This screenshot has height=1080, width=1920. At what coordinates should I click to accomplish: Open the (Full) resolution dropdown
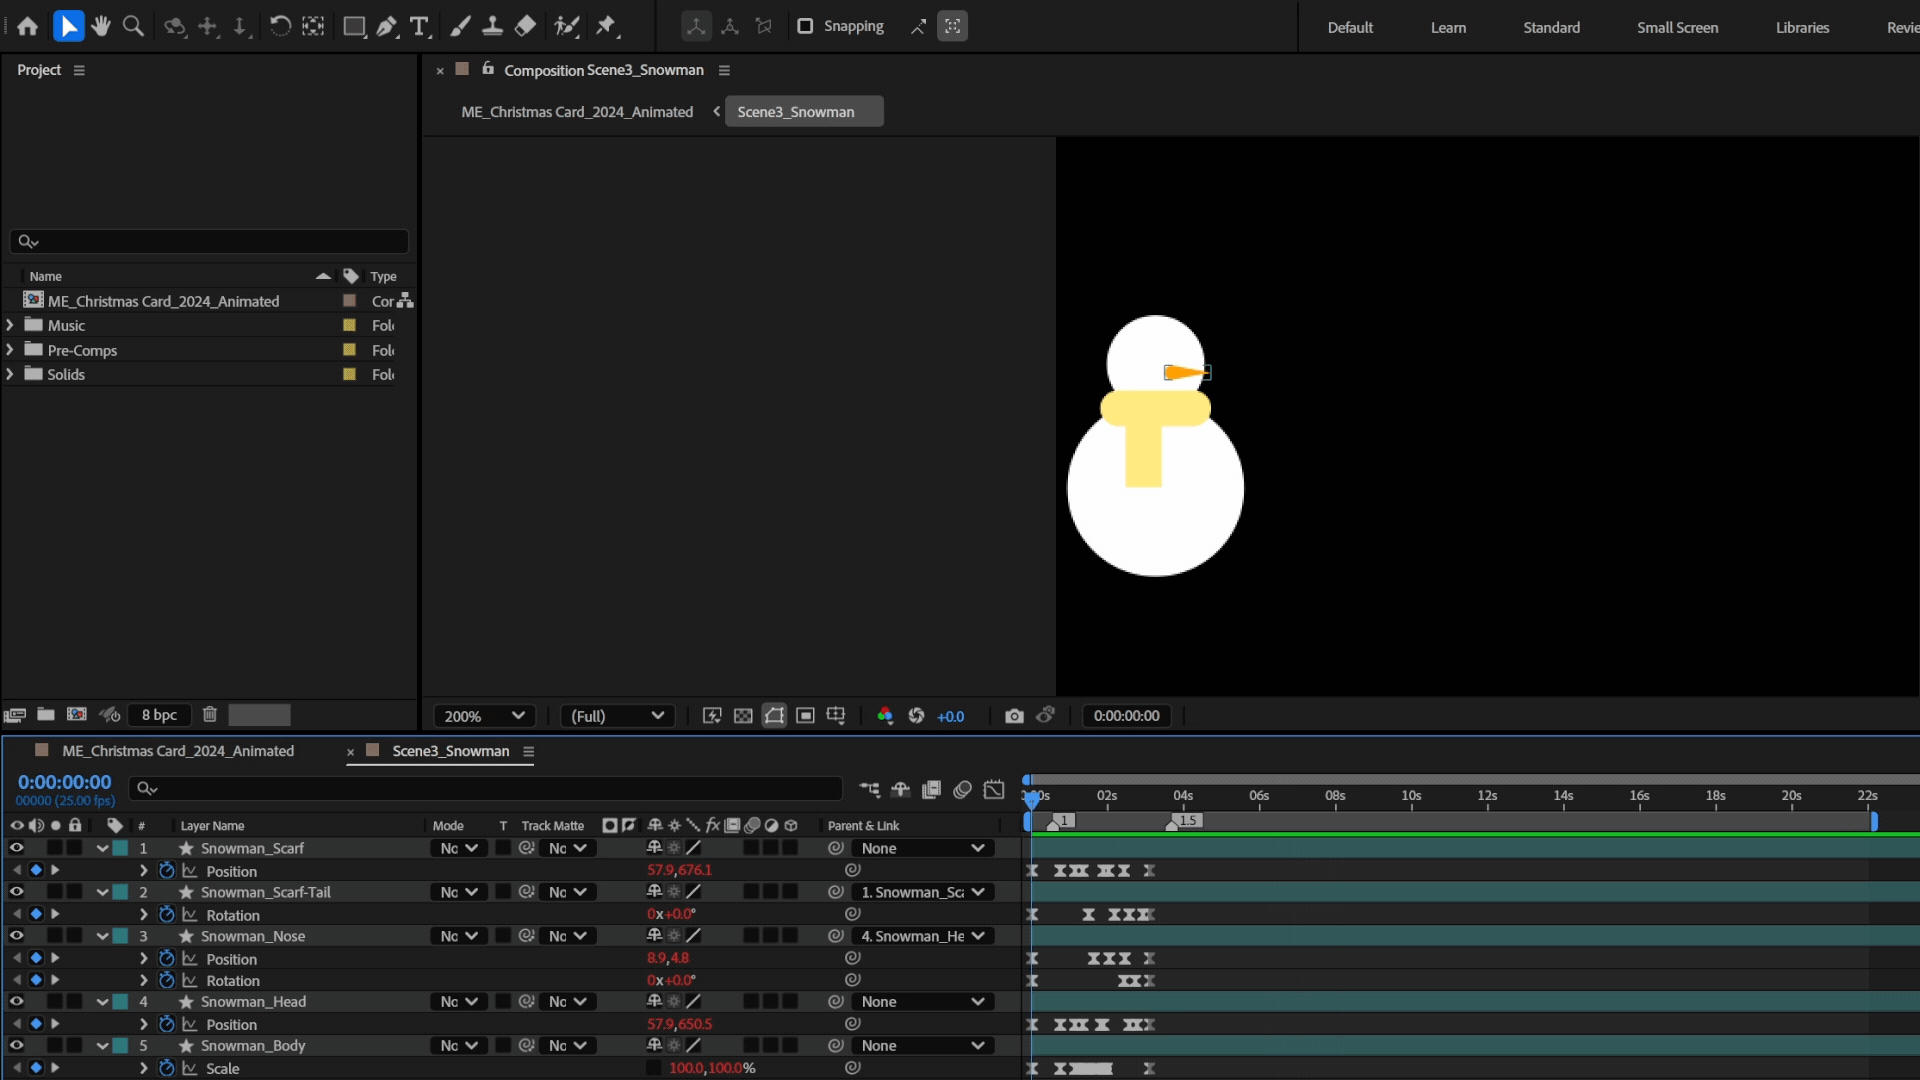click(617, 716)
